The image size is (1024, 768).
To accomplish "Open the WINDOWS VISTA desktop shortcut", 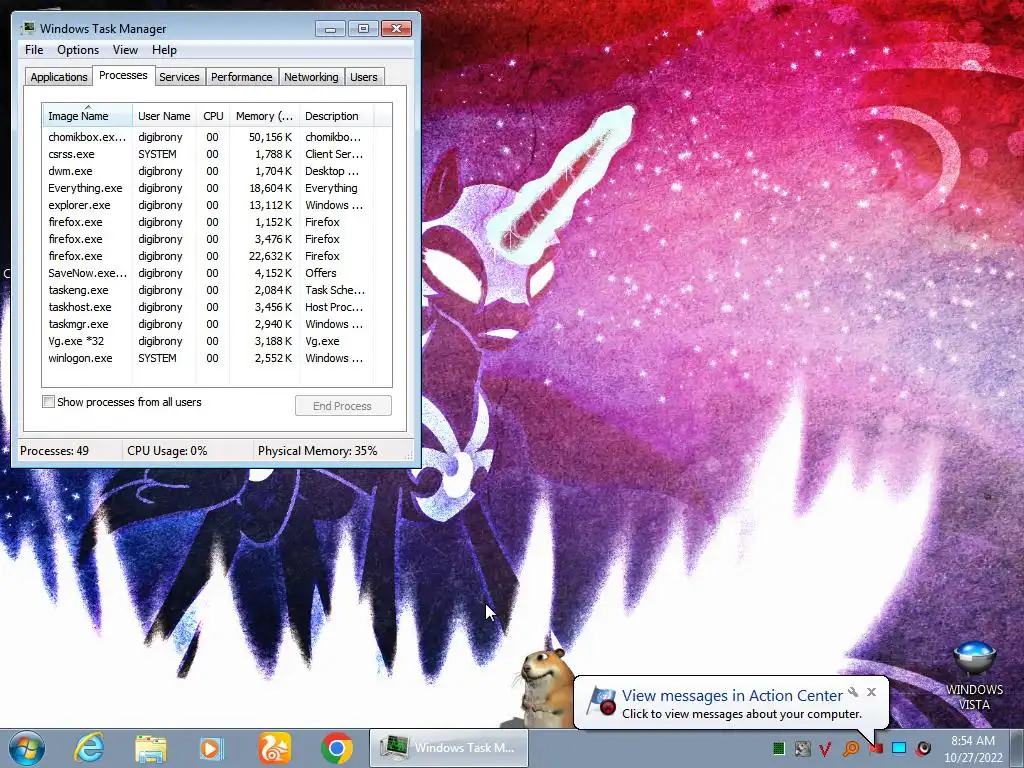I will (x=974, y=675).
